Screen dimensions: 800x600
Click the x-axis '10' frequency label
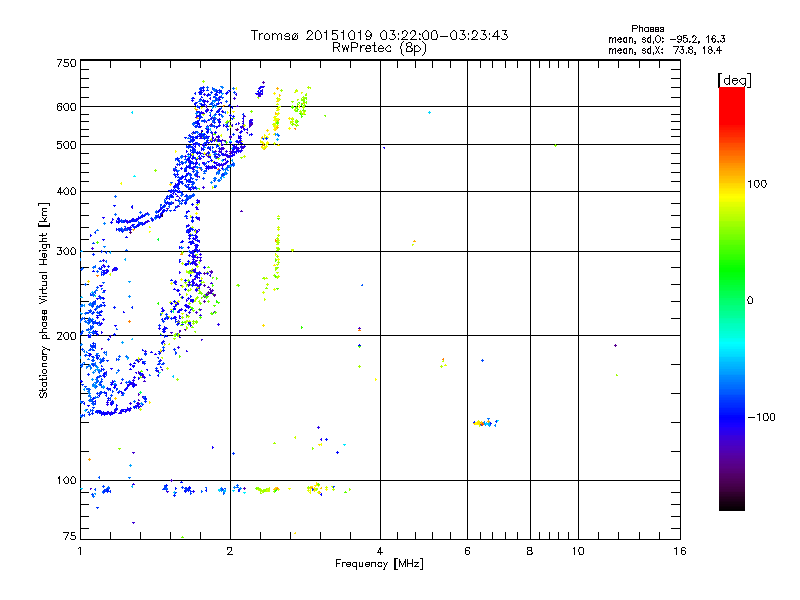pos(578,551)
